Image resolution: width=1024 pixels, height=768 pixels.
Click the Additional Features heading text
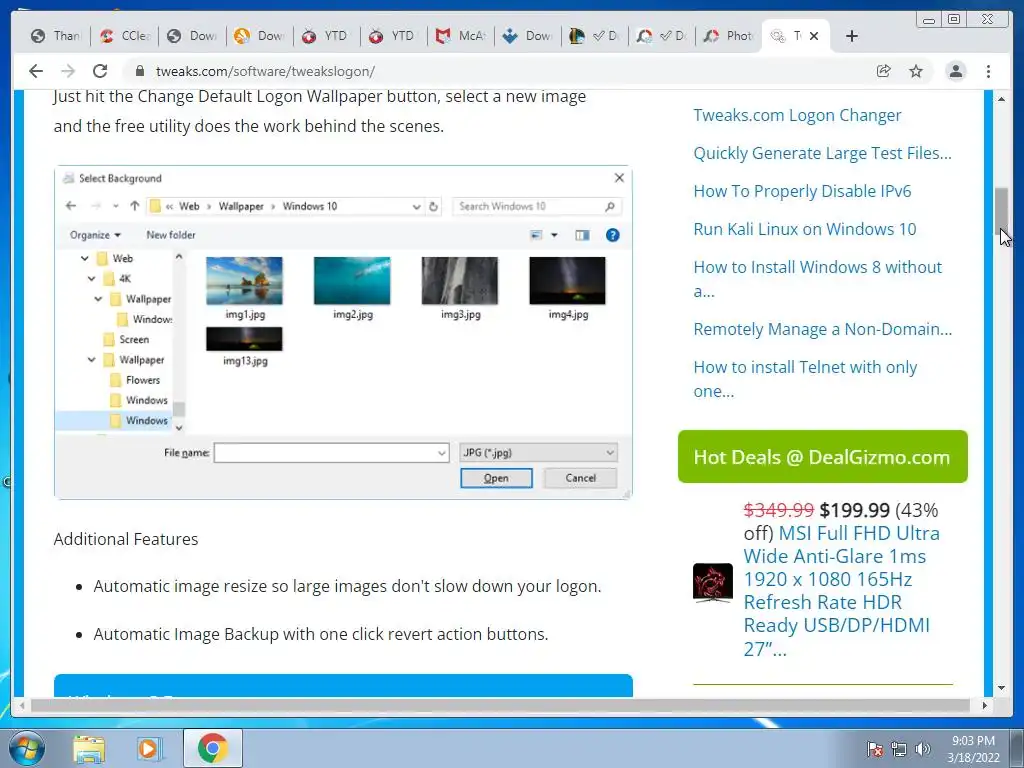click(x=125, y=539)
